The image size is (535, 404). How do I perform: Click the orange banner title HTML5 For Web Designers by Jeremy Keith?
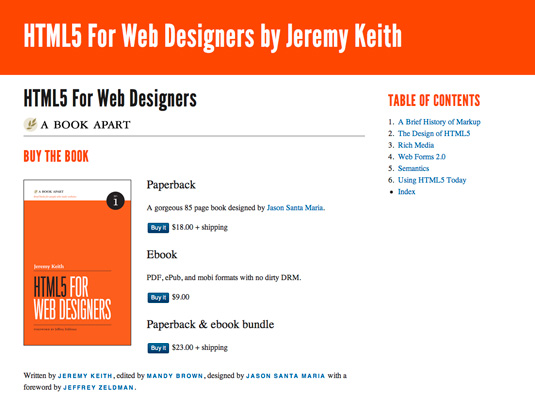(213, 37)
